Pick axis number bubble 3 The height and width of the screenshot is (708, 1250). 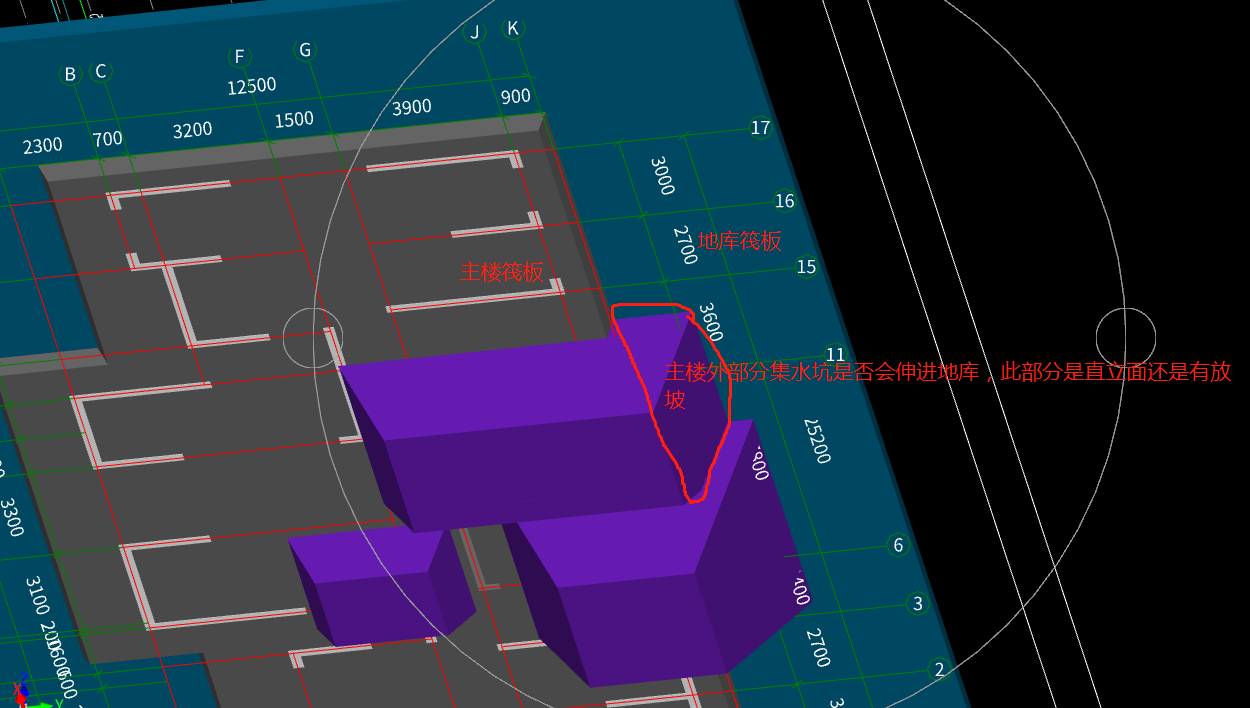click(918, 604)
